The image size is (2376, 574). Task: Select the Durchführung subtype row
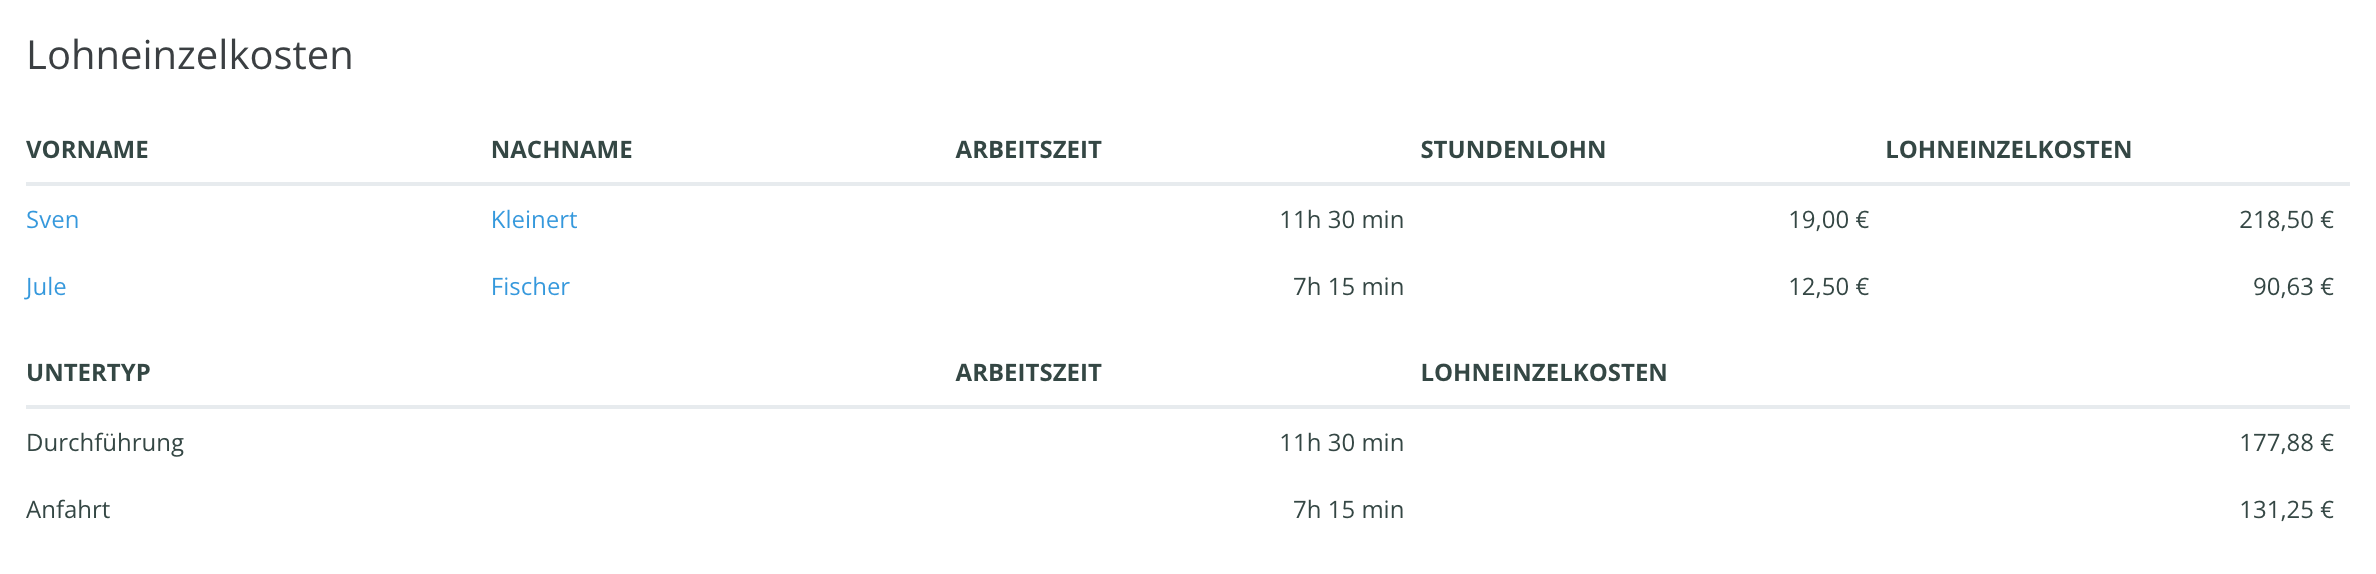pyautogui.click(x=1188, y=443)
